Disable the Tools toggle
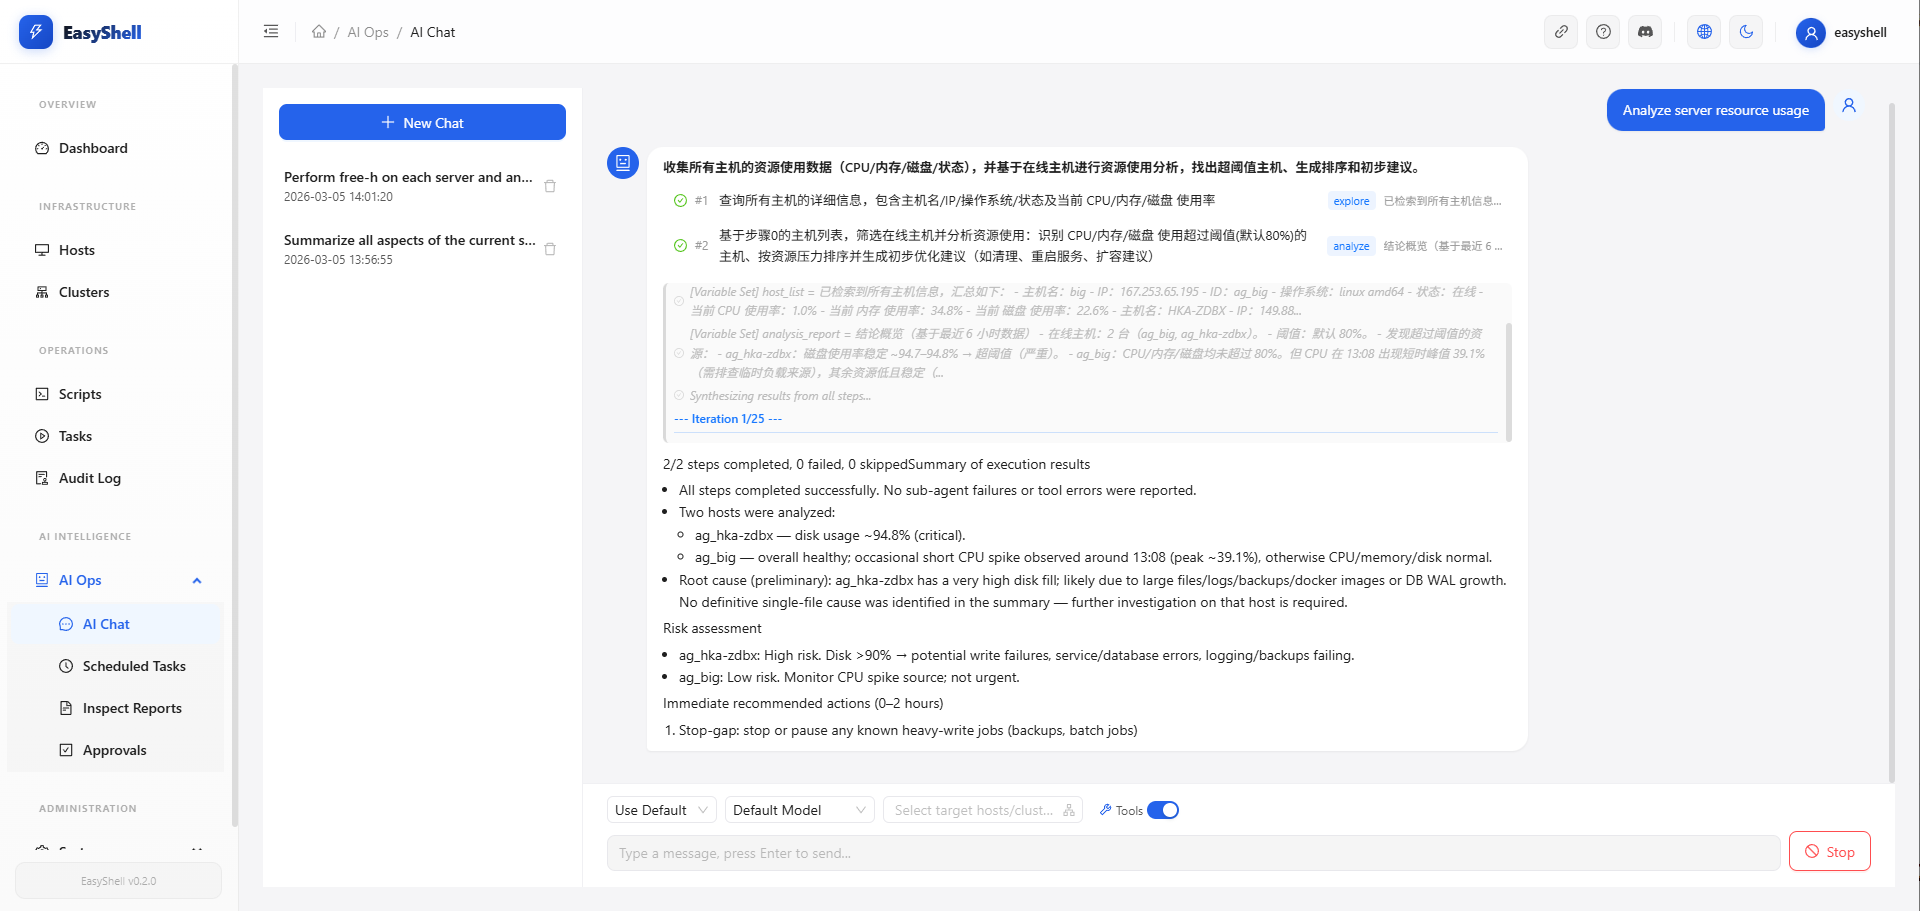The width and height of the screenshot is (1920, 911). click(1163, 810)
